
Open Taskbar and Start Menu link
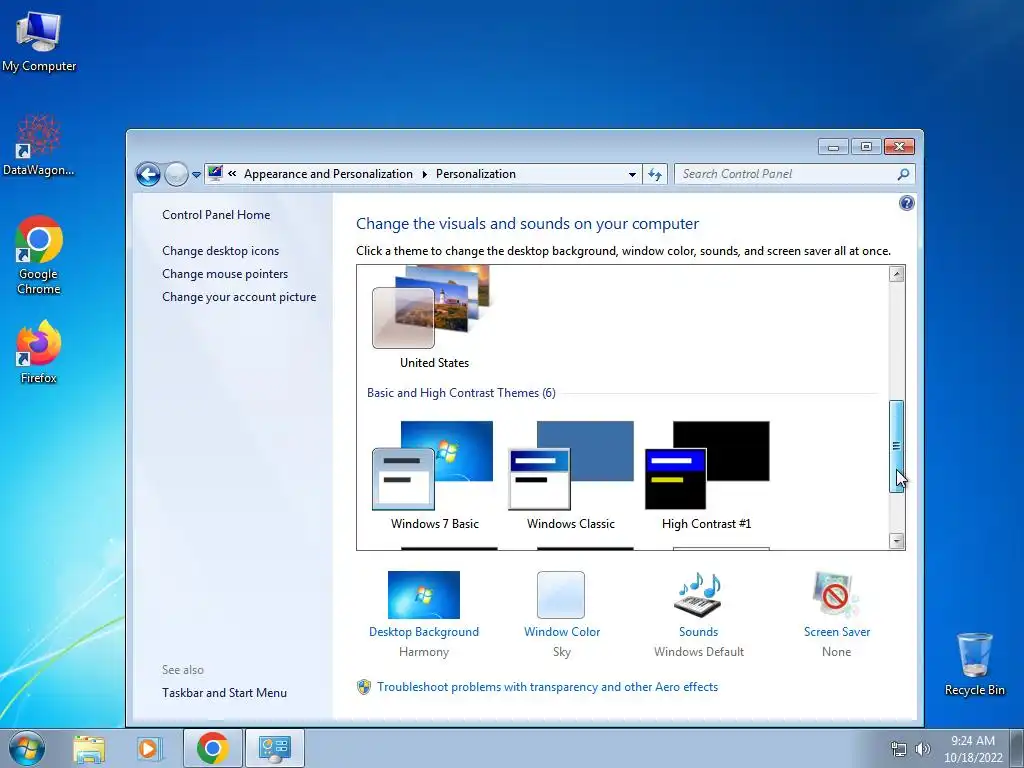click(225, 693)
